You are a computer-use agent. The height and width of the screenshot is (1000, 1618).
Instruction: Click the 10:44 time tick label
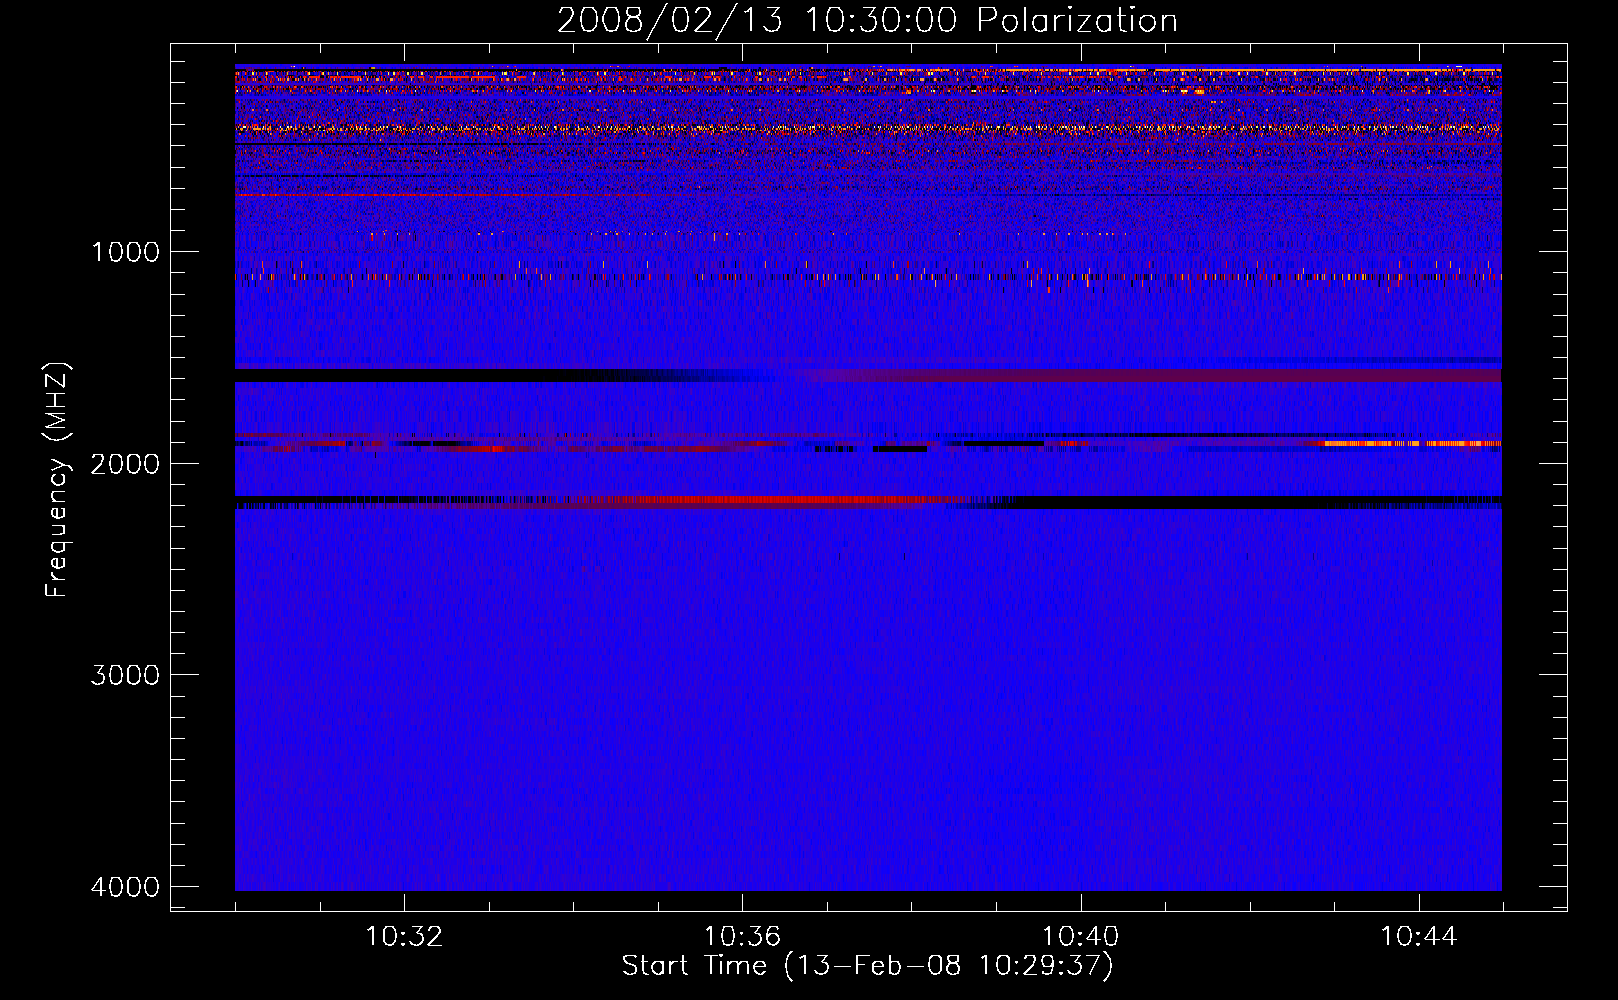coord(1419,937)
